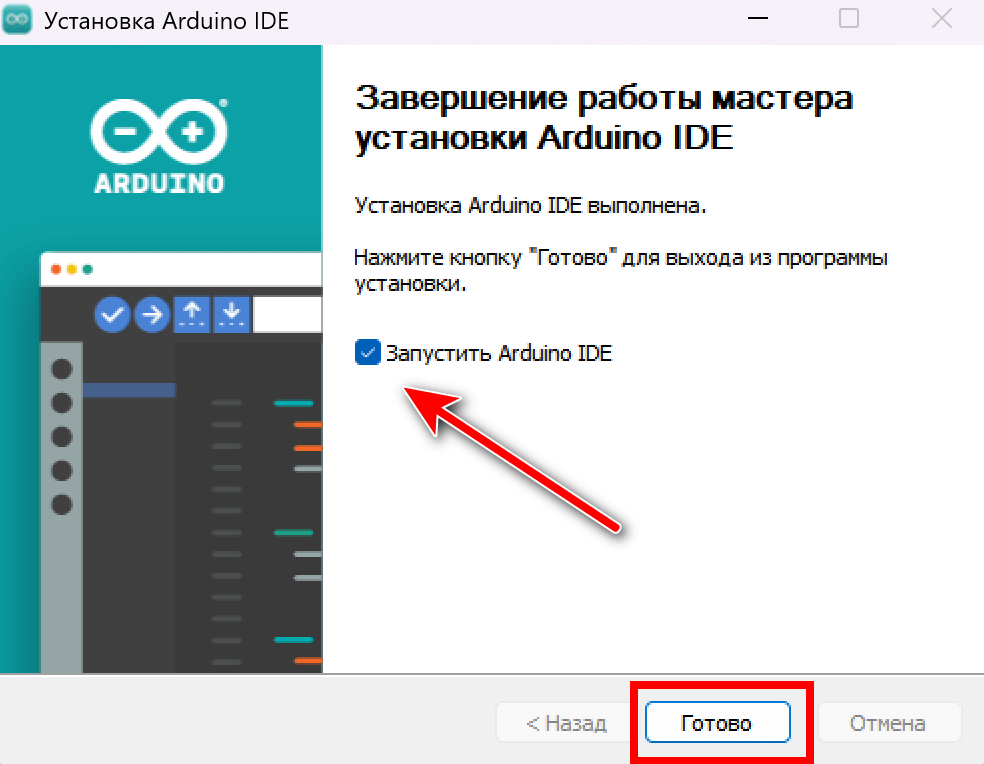Click the topmost circle icon in the preview sidebar
This screenshot has height=764, width=984.
pyautogui.click(x=63, y=367)
